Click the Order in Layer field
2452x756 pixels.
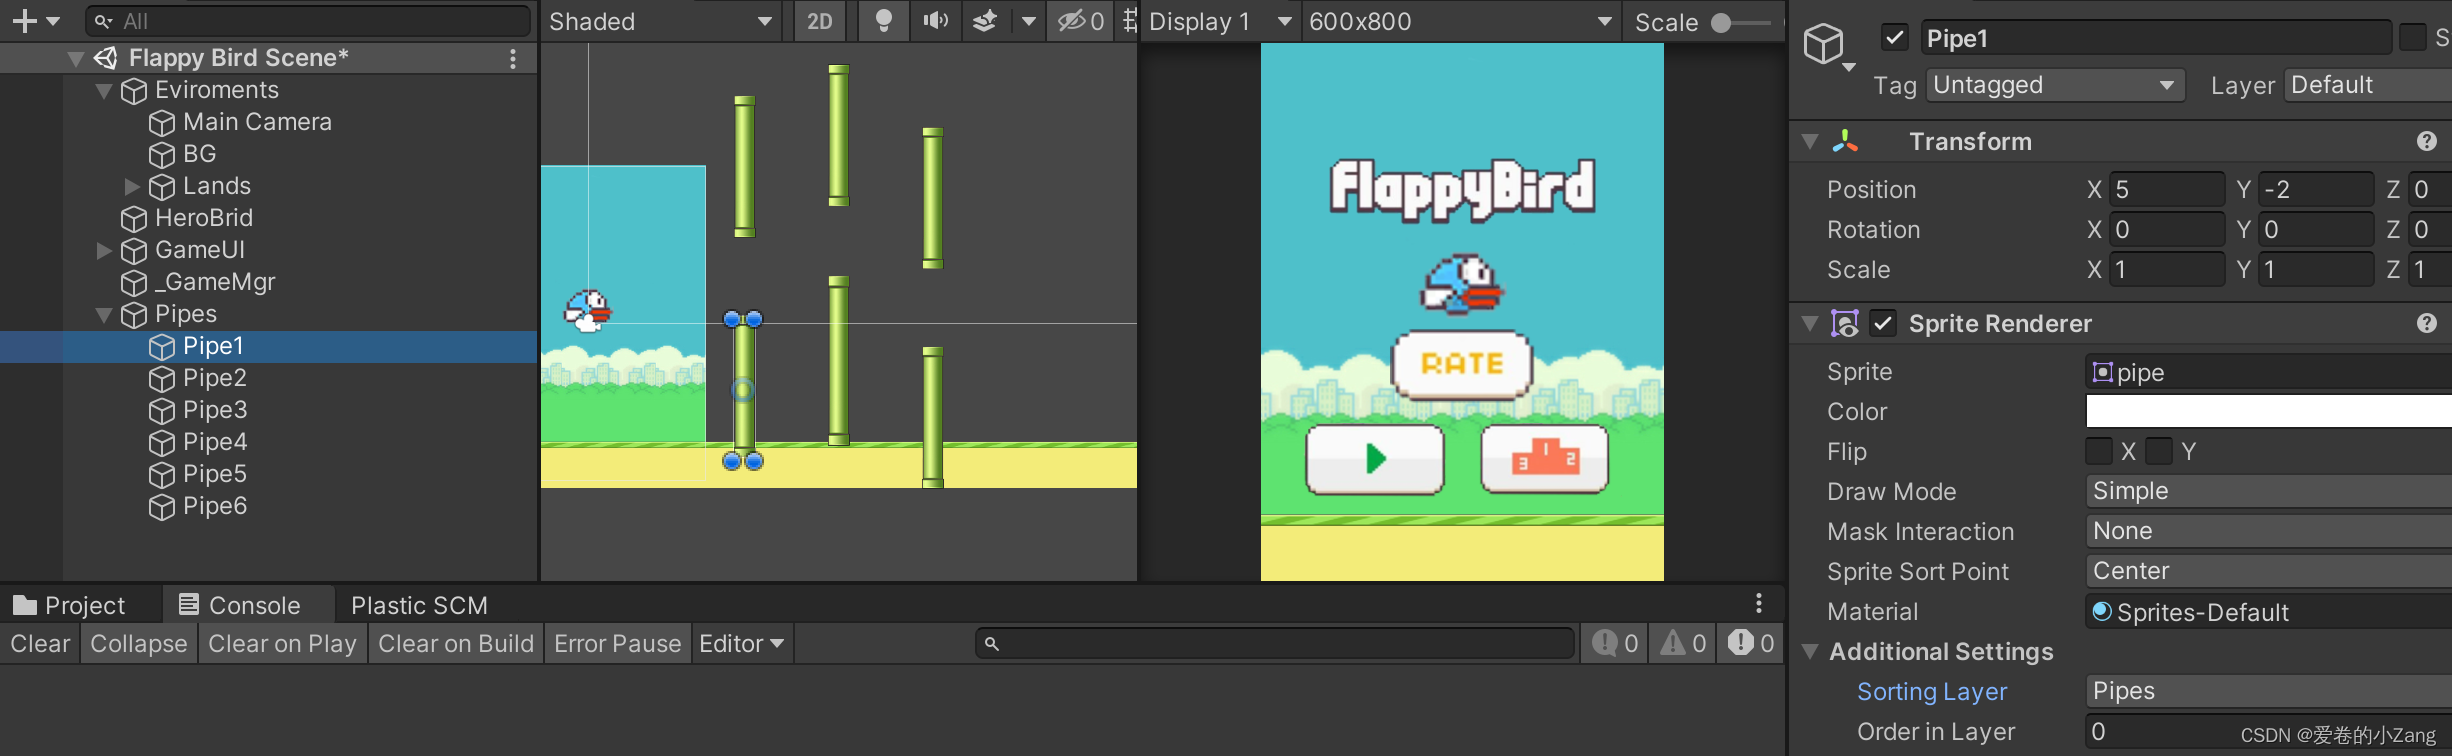(x=2269, y=731)
